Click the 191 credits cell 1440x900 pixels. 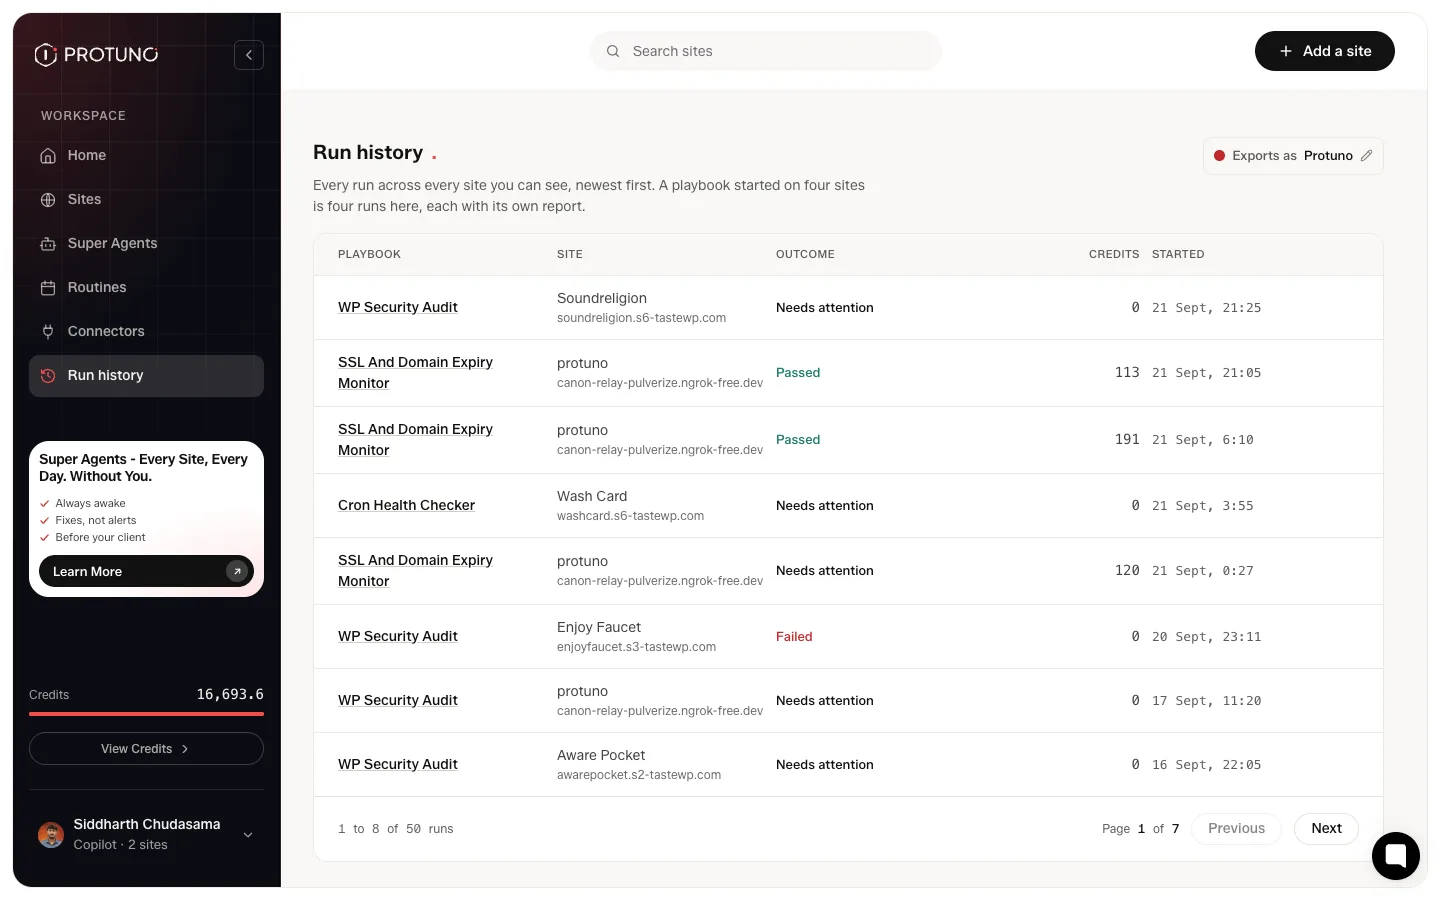(x=1127, y=440)
